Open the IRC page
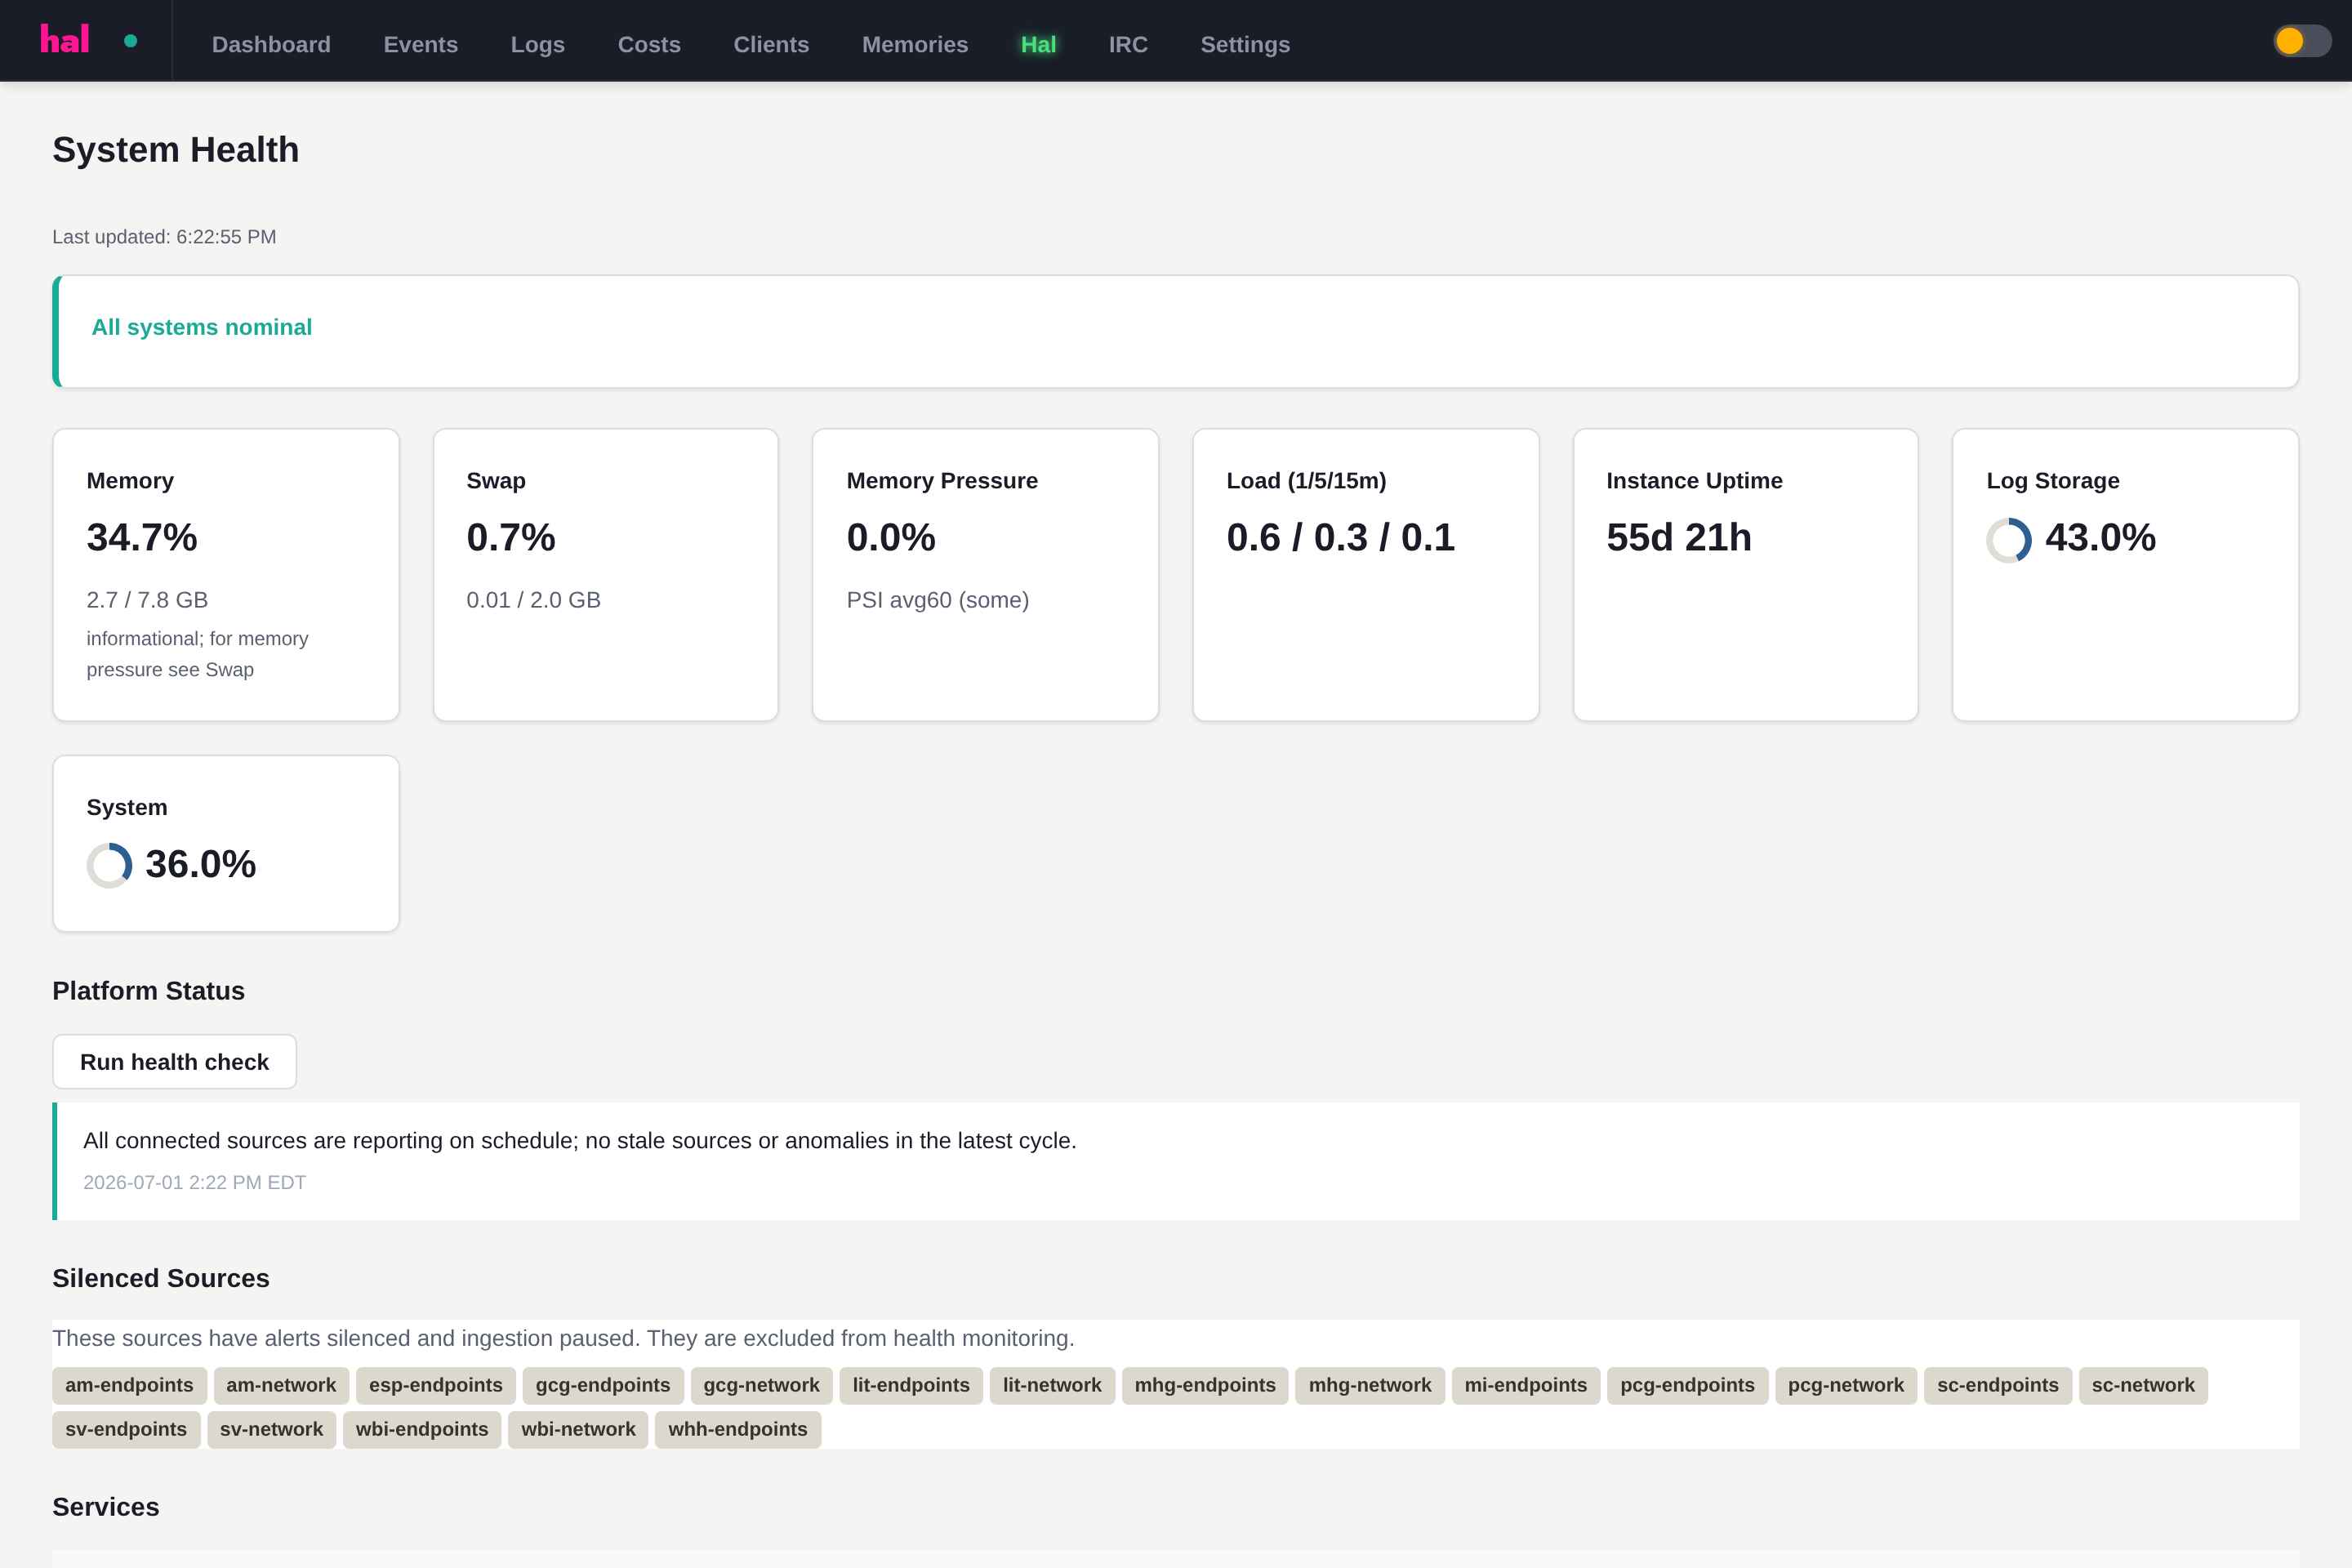The height and width of the screenshot is (1568, 2352). pos(1128,44)
